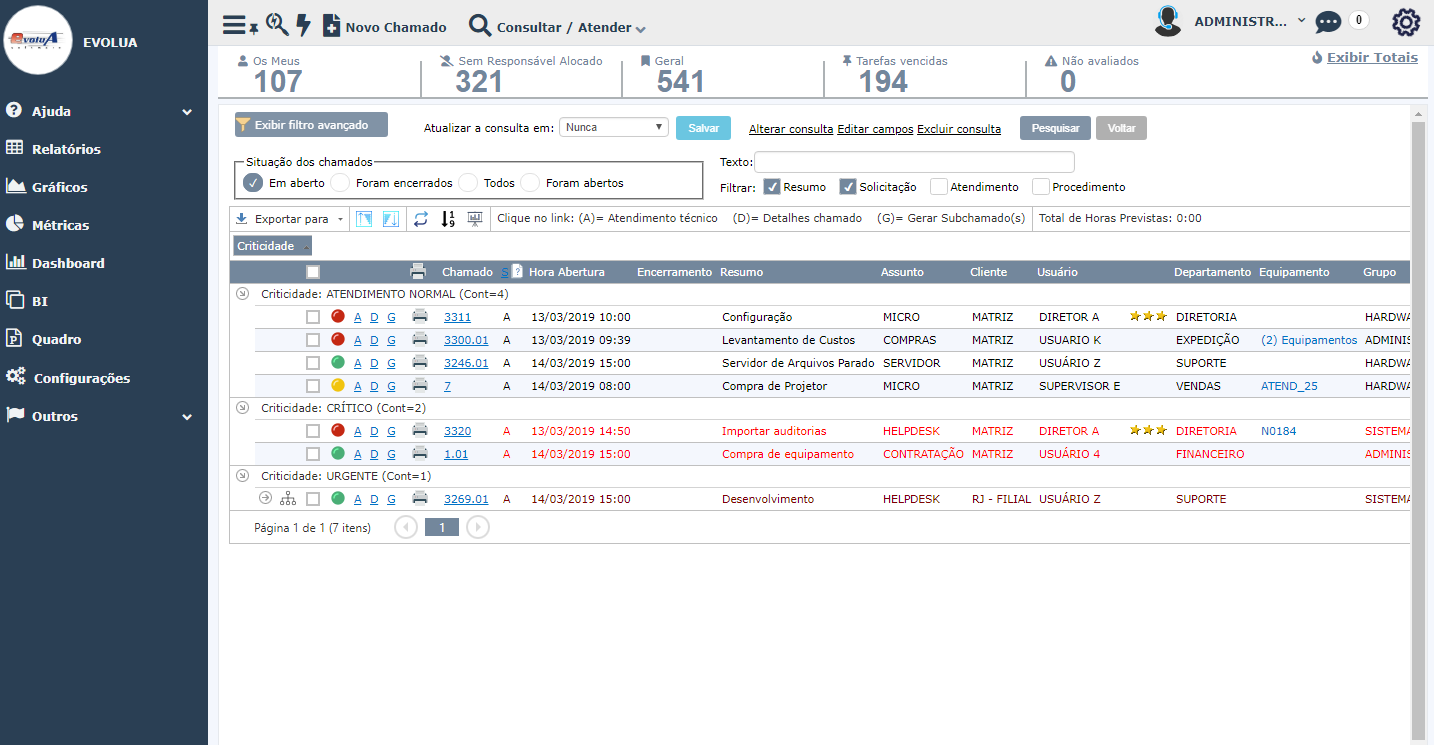Viewport: 1434px width, 745px height.
Task: Click printer icon for chamado 3311
Action: [x=420, y=317]
